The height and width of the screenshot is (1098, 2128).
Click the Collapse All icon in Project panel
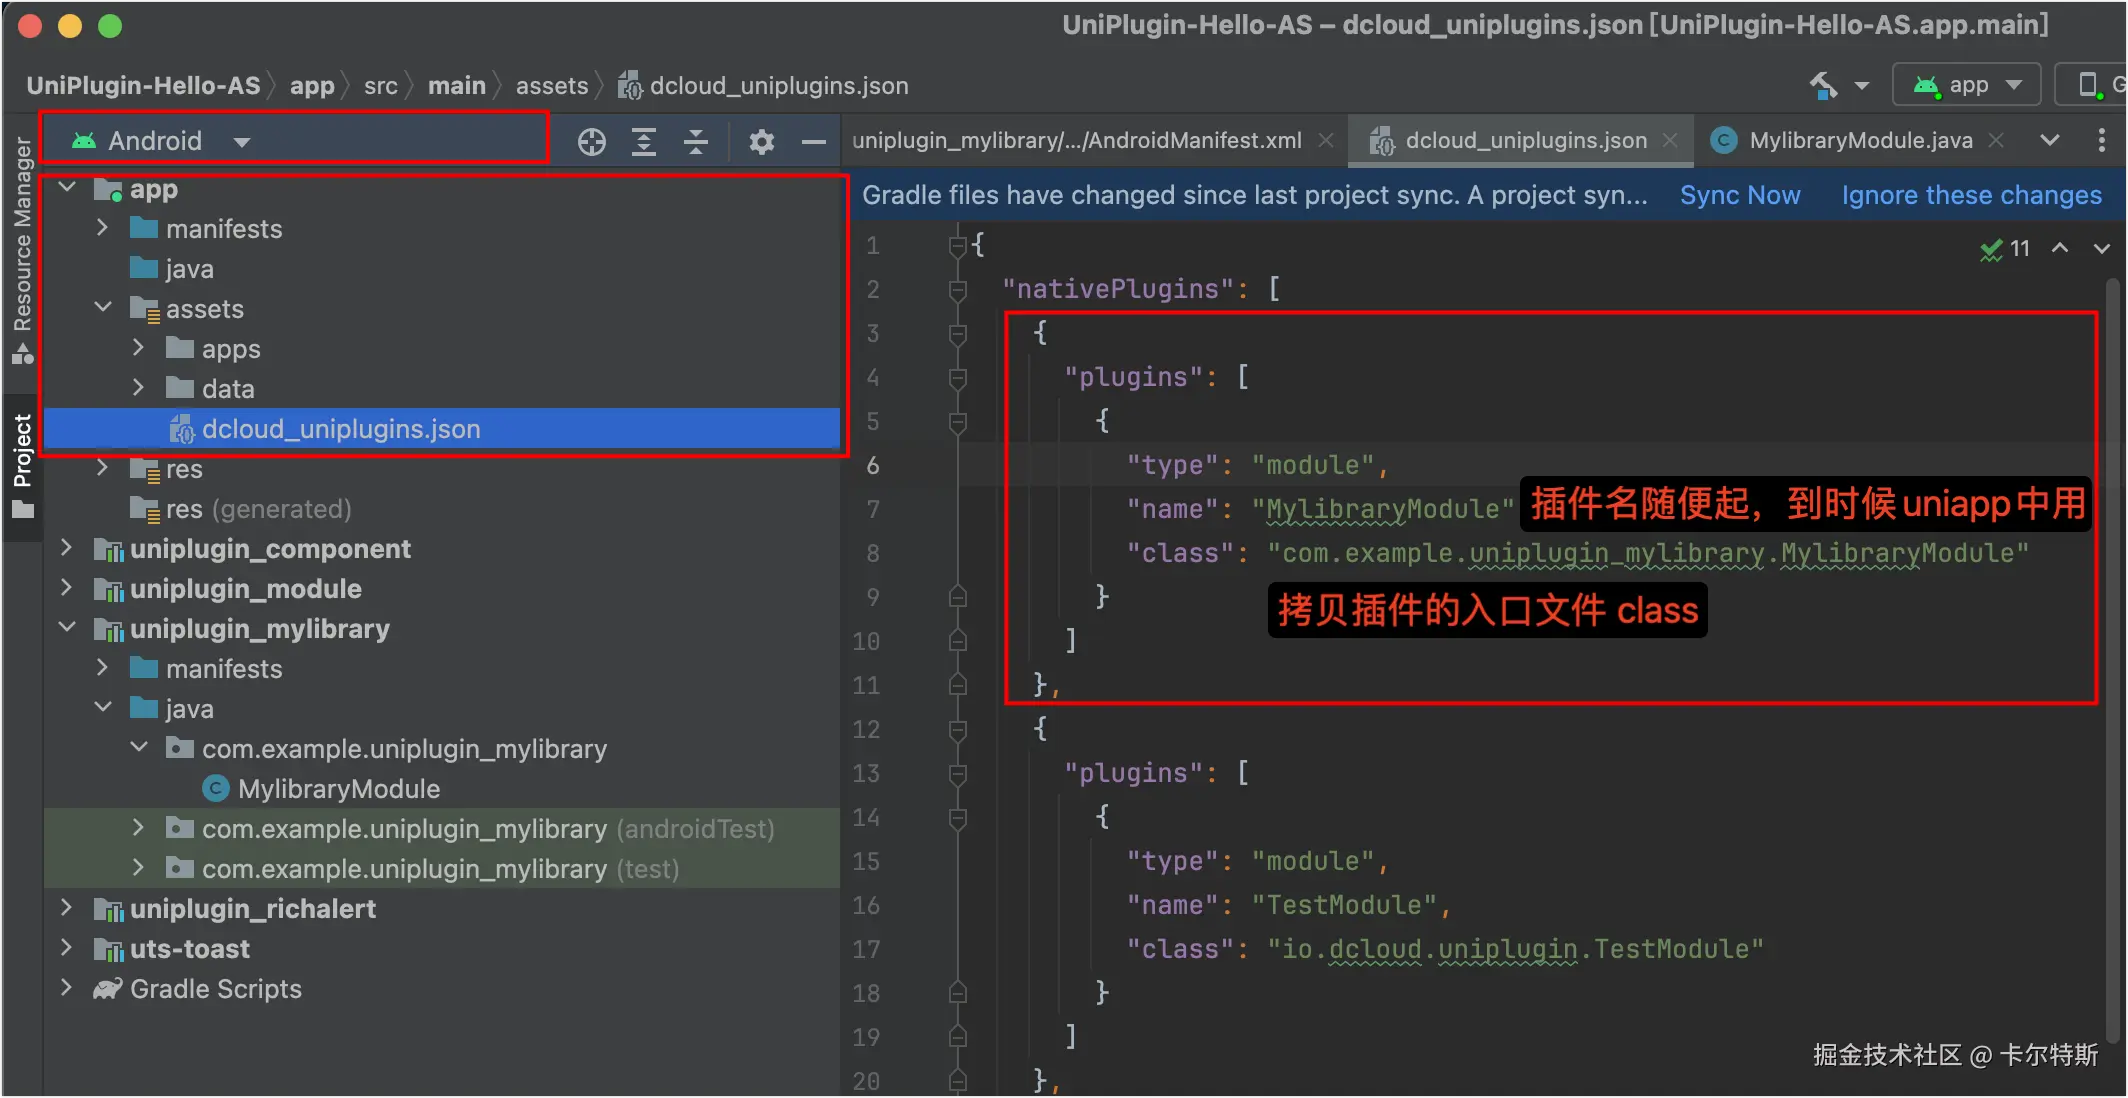696,142
